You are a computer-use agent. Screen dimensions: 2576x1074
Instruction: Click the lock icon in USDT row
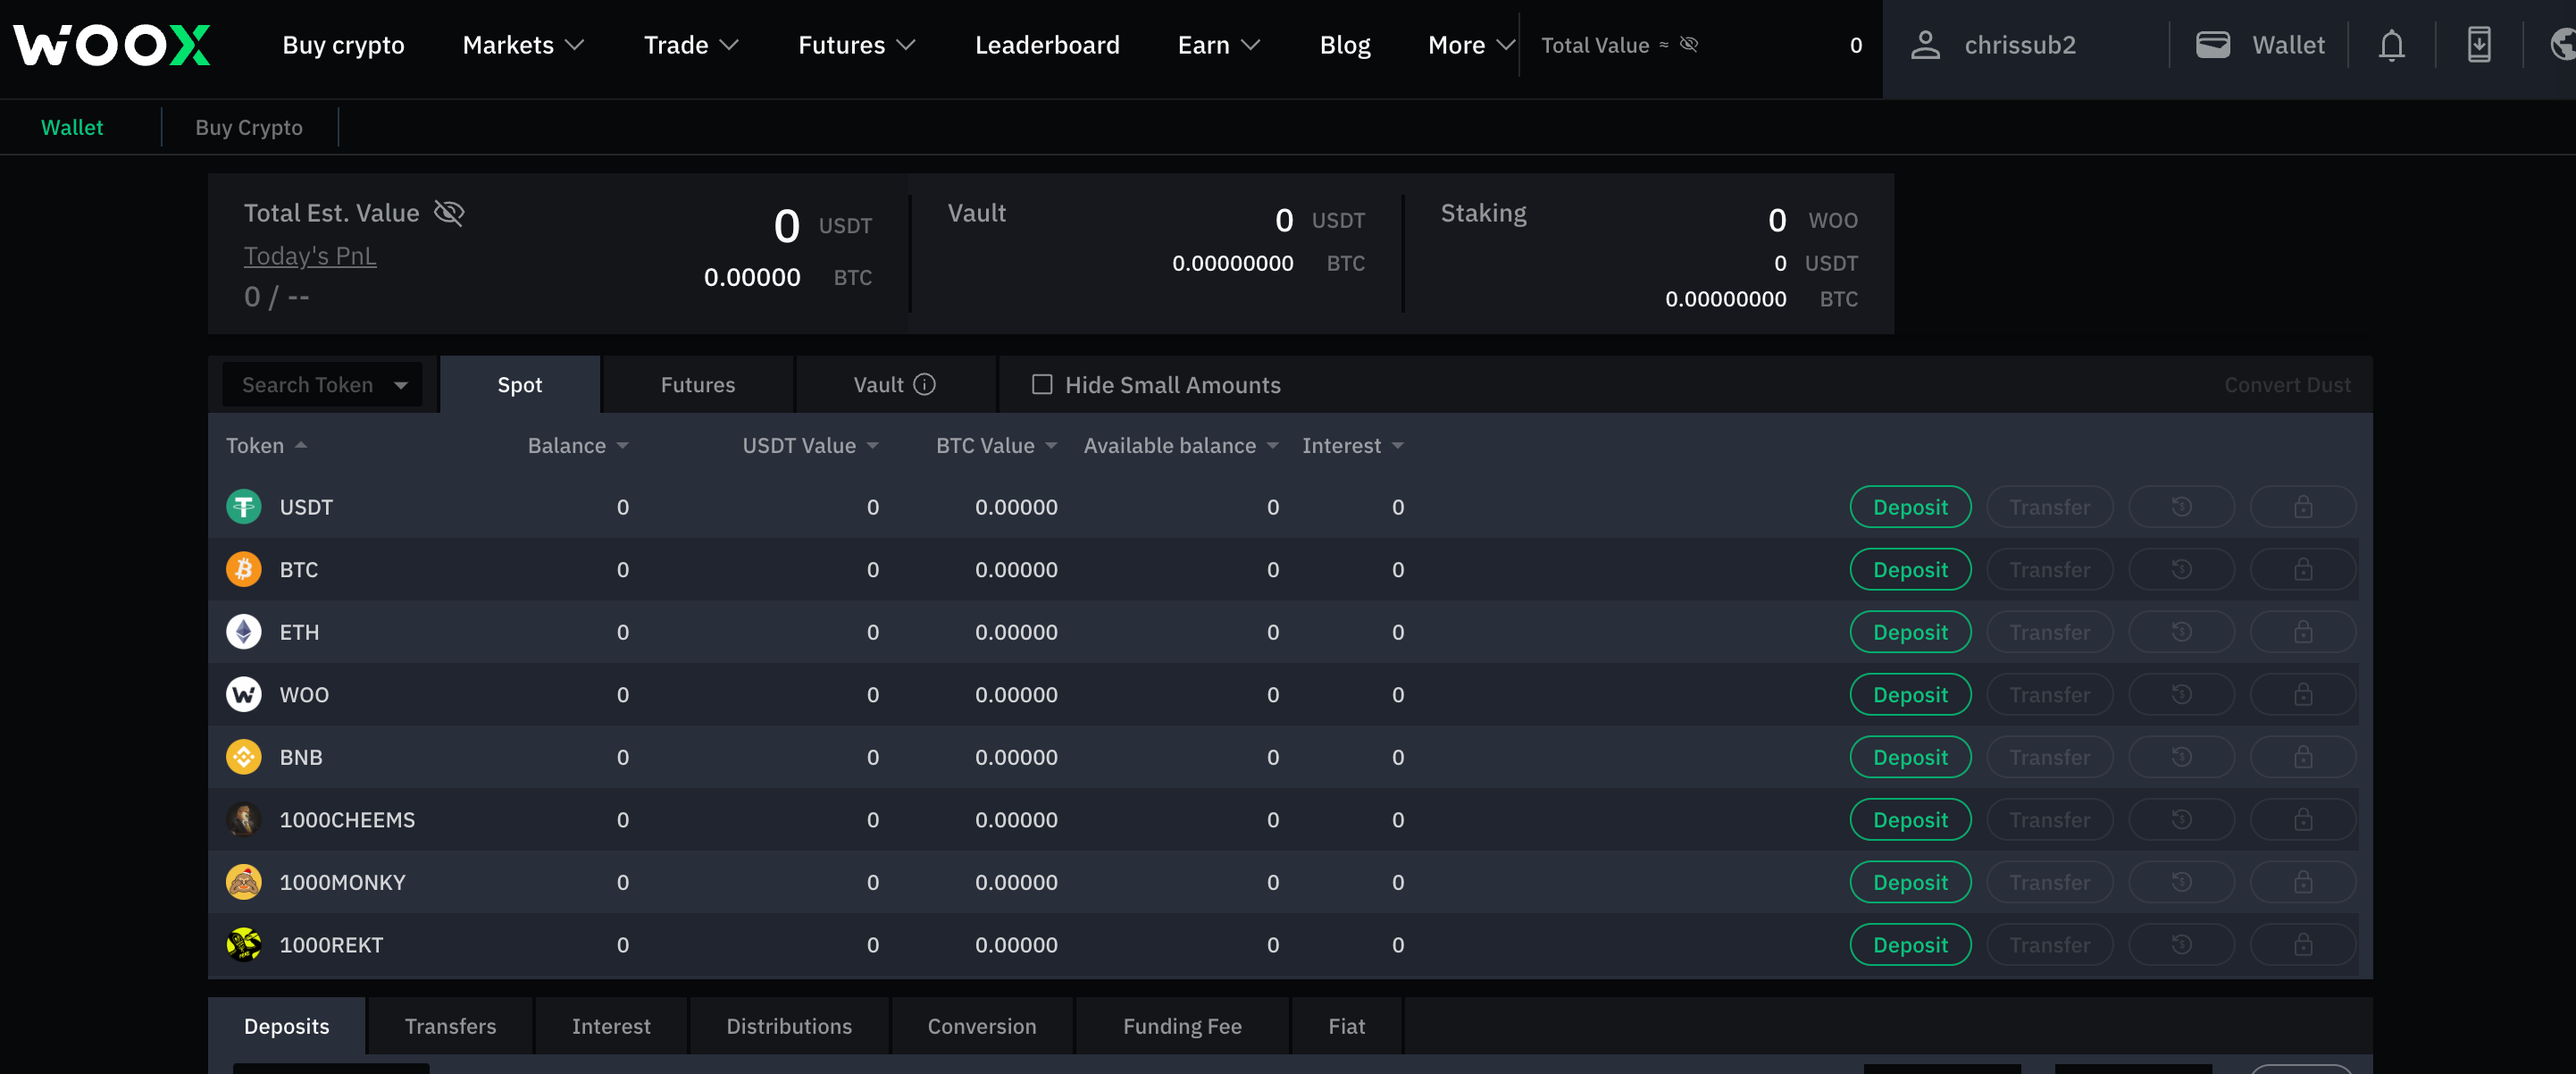click(2303, 507)
